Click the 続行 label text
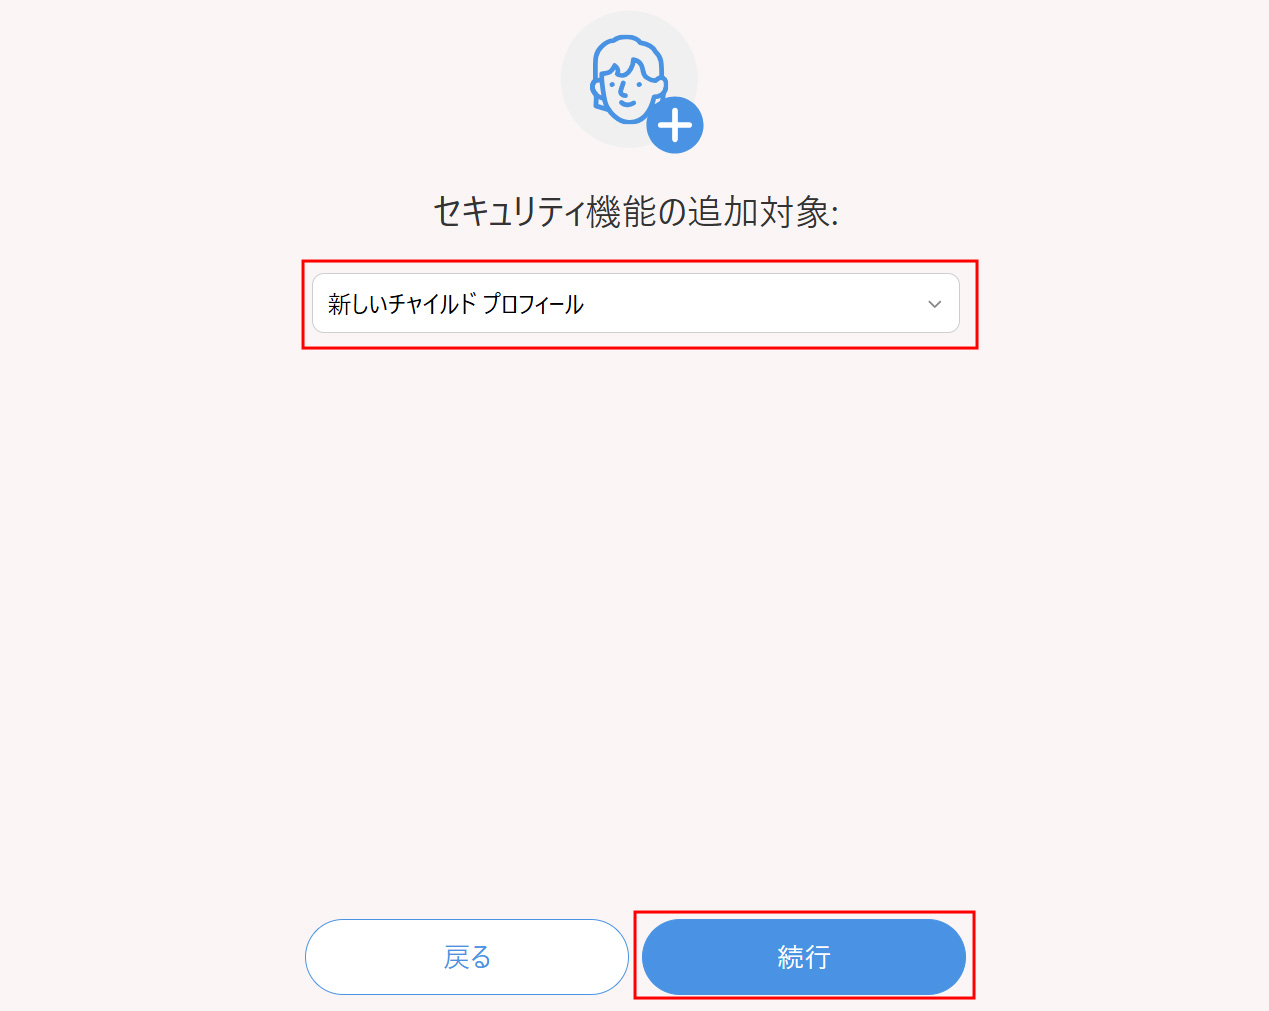This screenshot has width=1269, height=1011. 804,958
